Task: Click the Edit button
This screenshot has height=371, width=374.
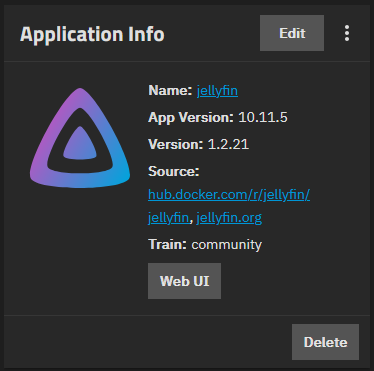Action: [x=292, y=33]
